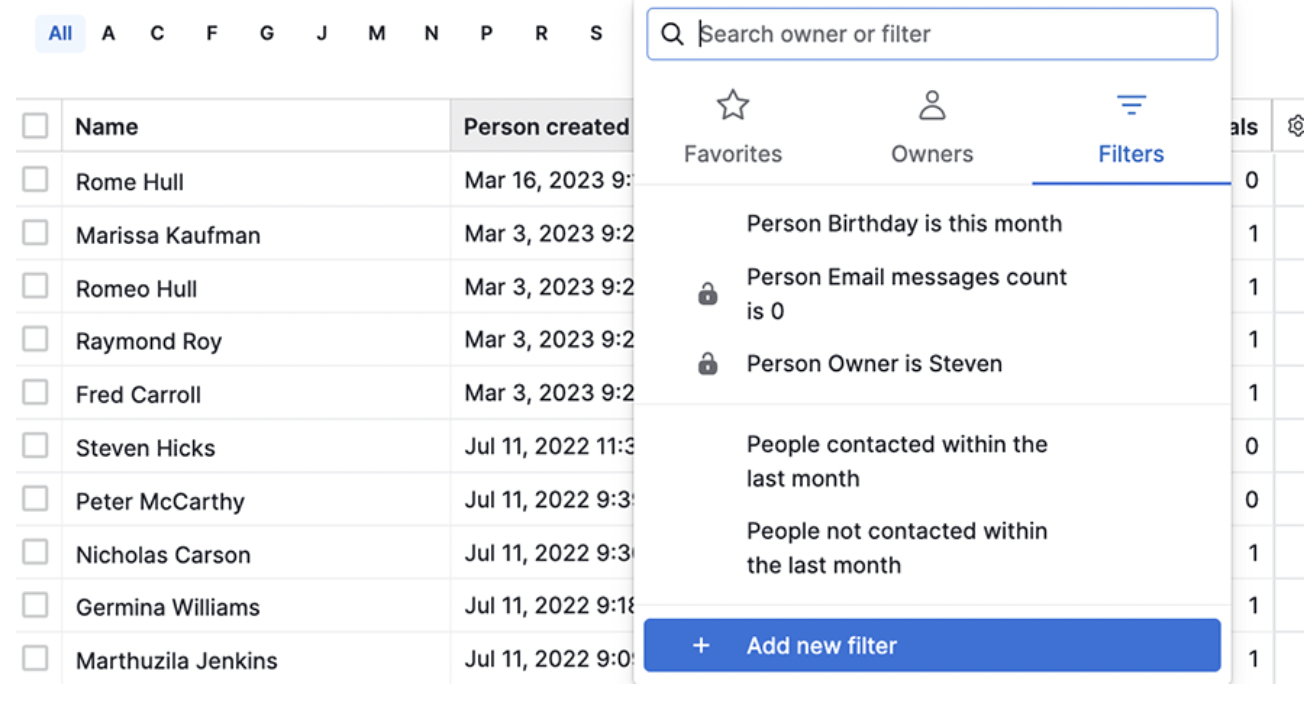Screen dimensions: 1304x720
Task: Toggle the select-all checkbox in the header
Action: [x=35, y=126]
